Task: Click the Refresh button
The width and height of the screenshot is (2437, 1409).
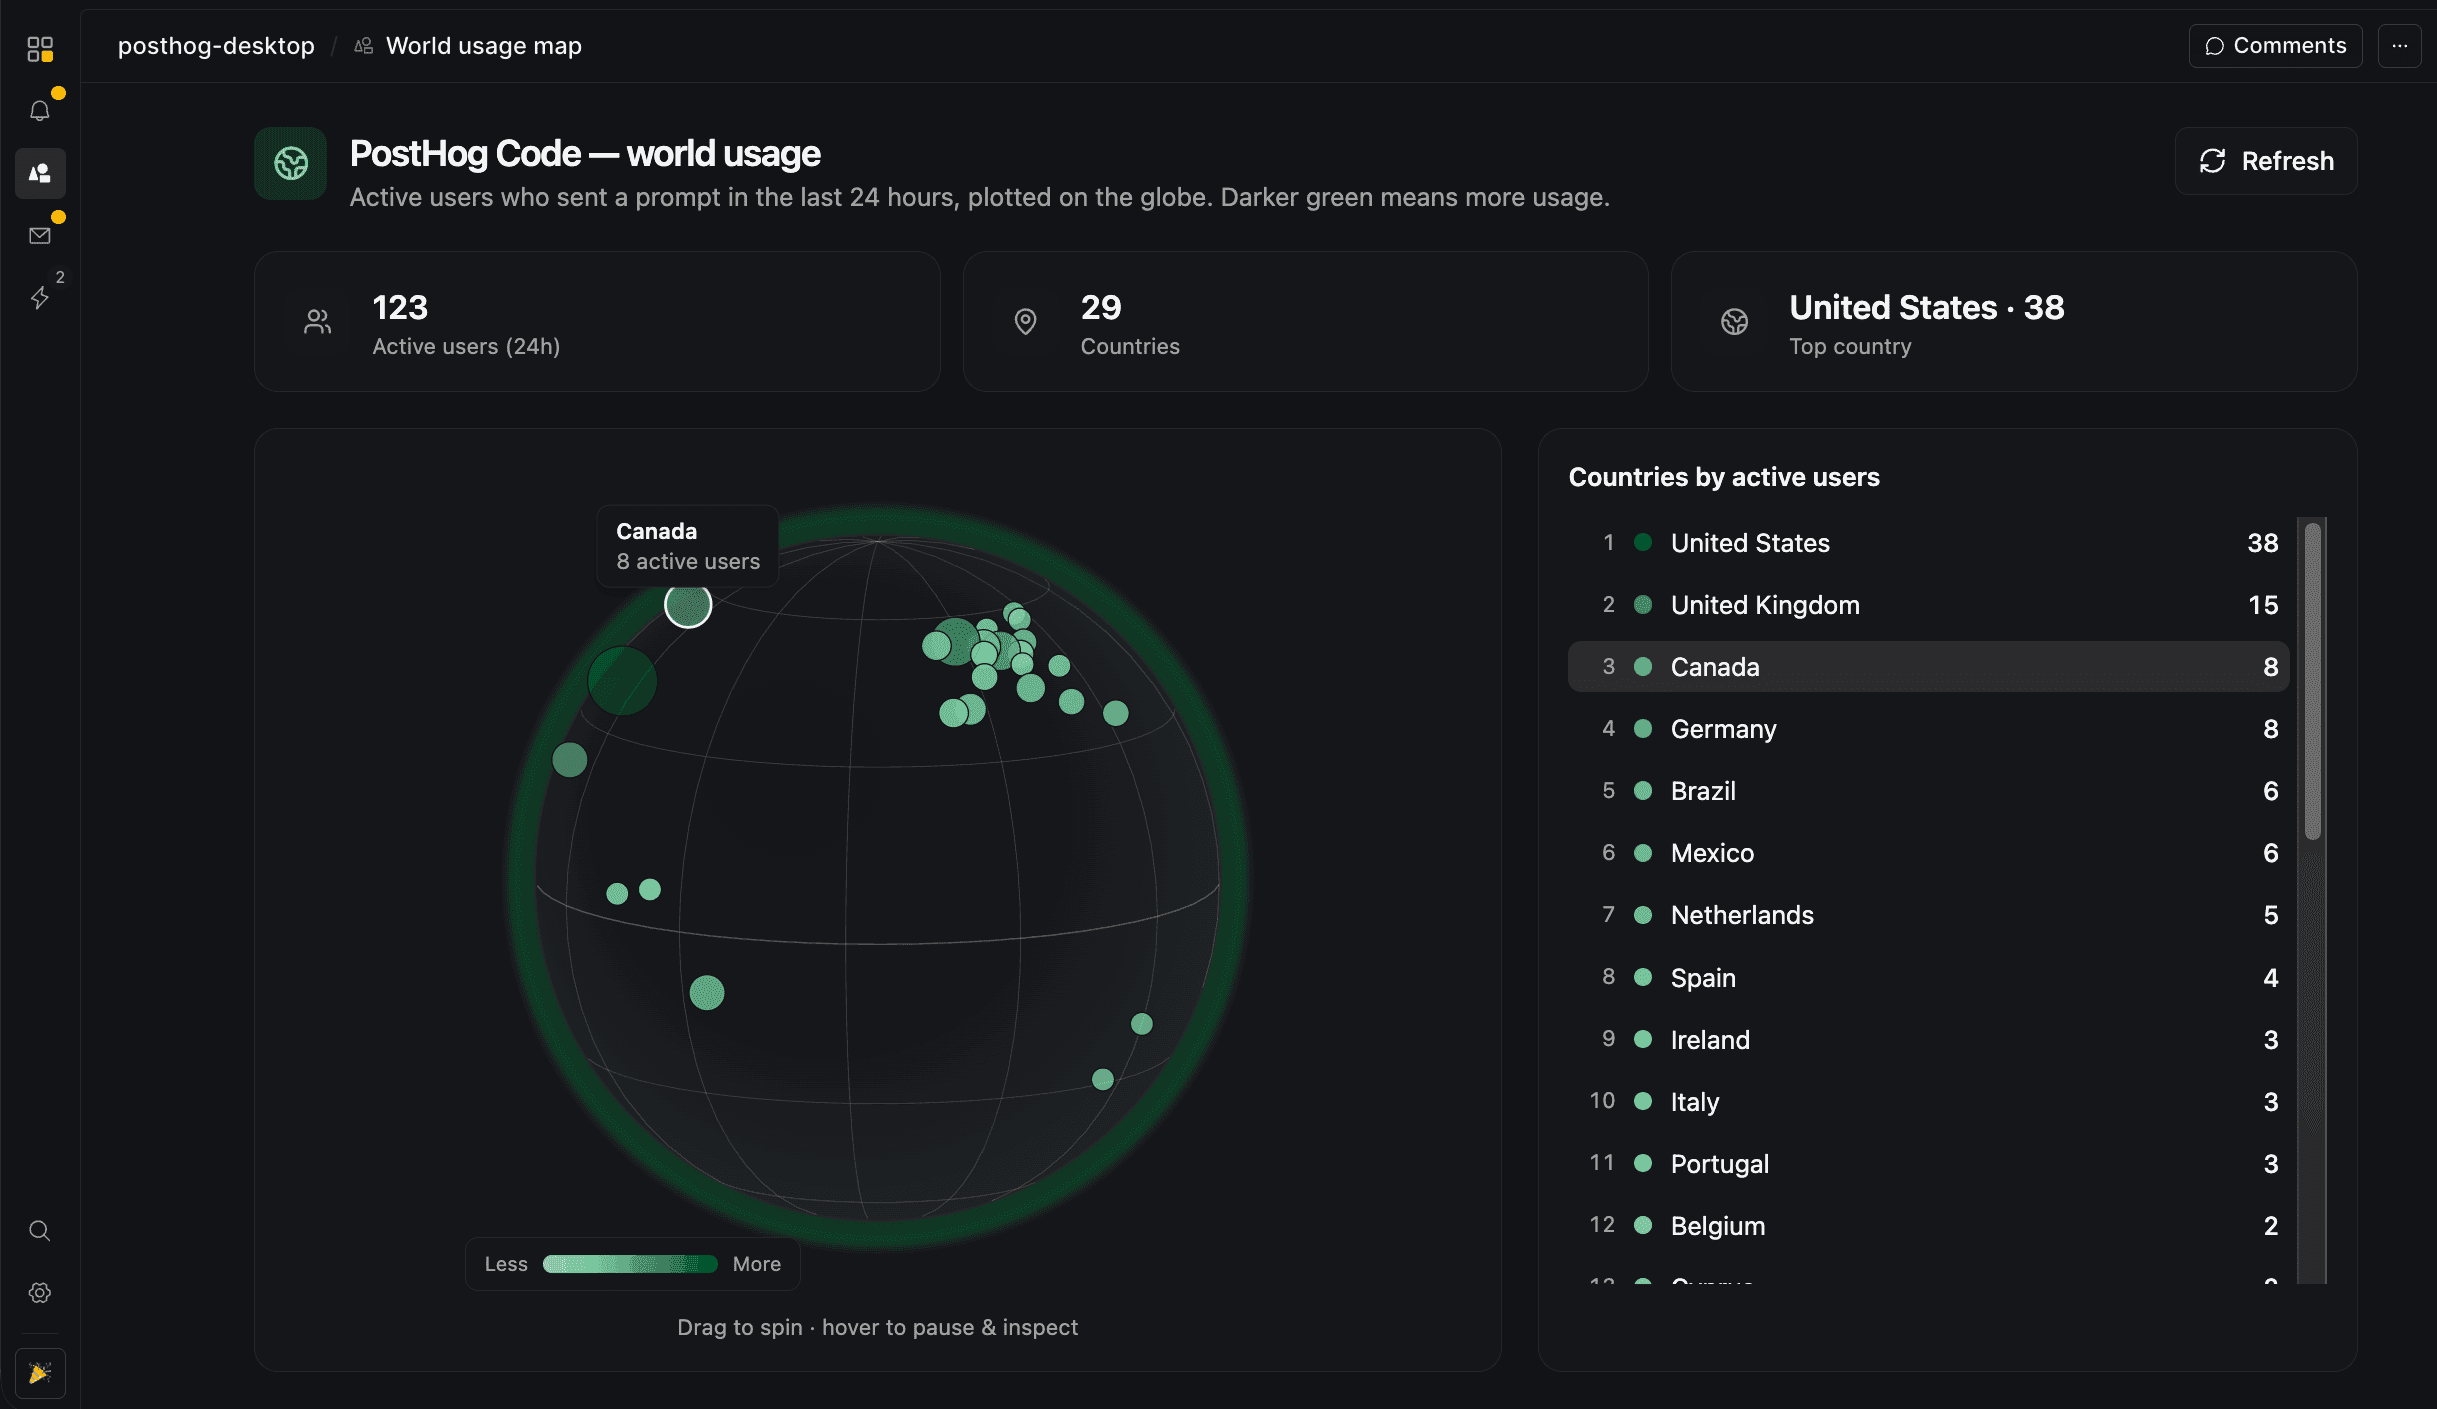Action: tap(2266, 161)
